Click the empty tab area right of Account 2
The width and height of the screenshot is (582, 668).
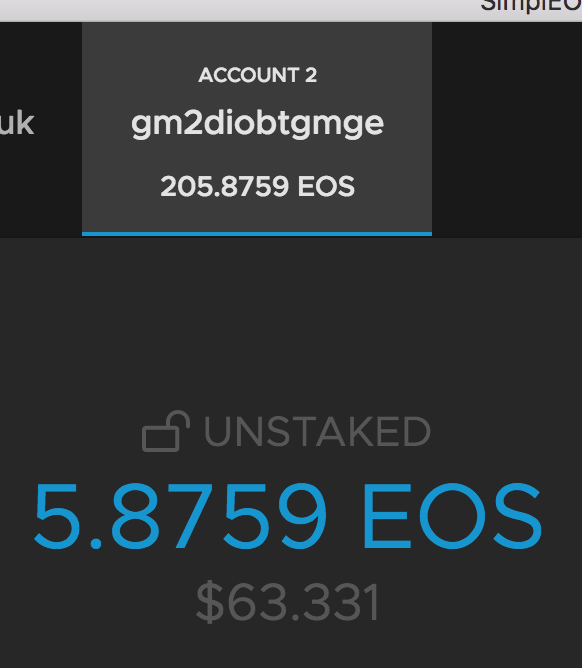pyautogui.click(x=507, y=129)
